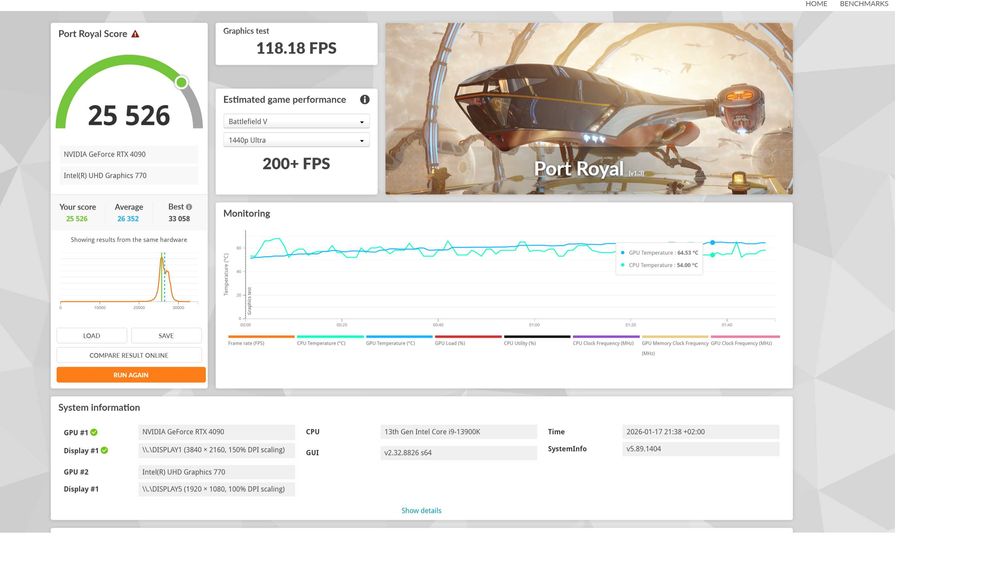Open the BENCHMARKS tab
Screen dimensions: 1000x578
coord(864,4)
